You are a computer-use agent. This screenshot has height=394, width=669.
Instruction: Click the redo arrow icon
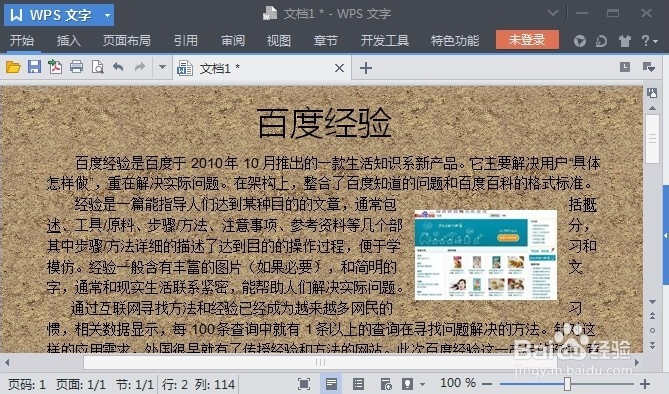coord(140,67)
